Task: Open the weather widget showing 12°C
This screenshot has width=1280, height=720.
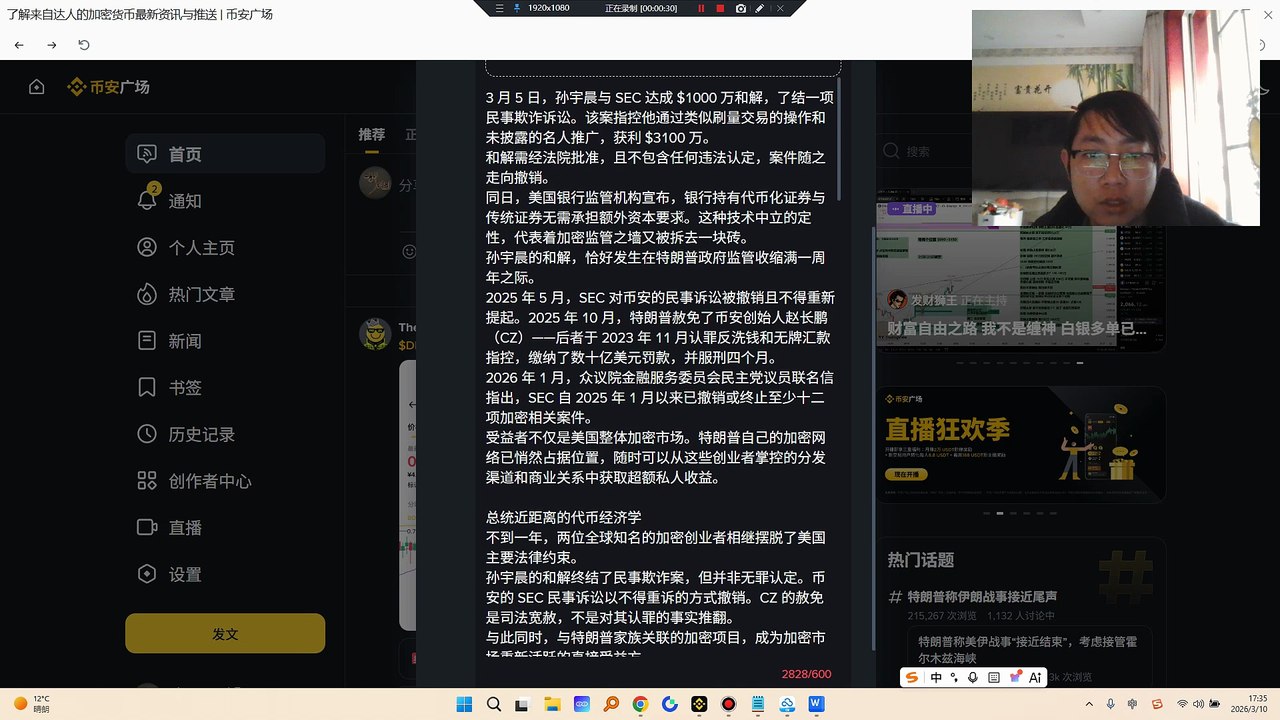Action: 32,704
